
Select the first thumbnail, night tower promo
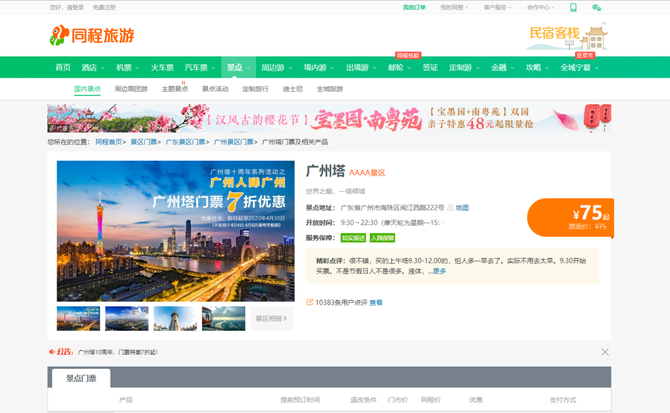pos(78,319)
